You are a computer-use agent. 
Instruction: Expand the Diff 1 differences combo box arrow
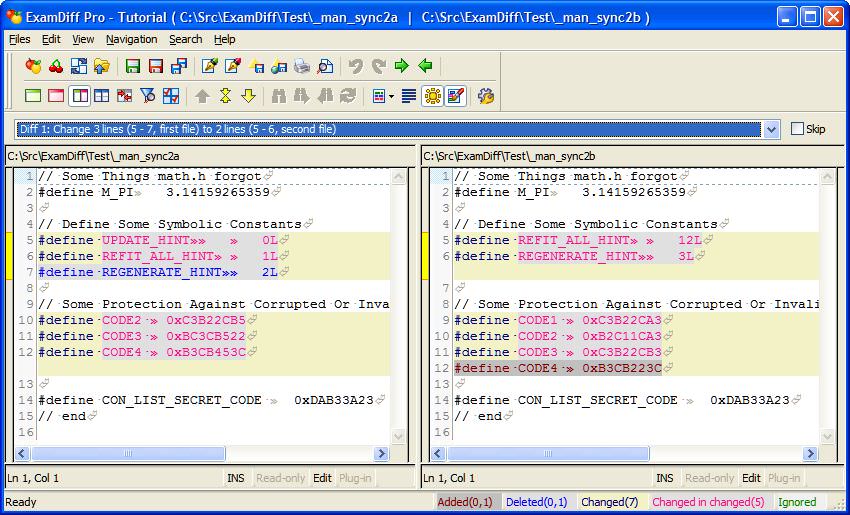771,129
